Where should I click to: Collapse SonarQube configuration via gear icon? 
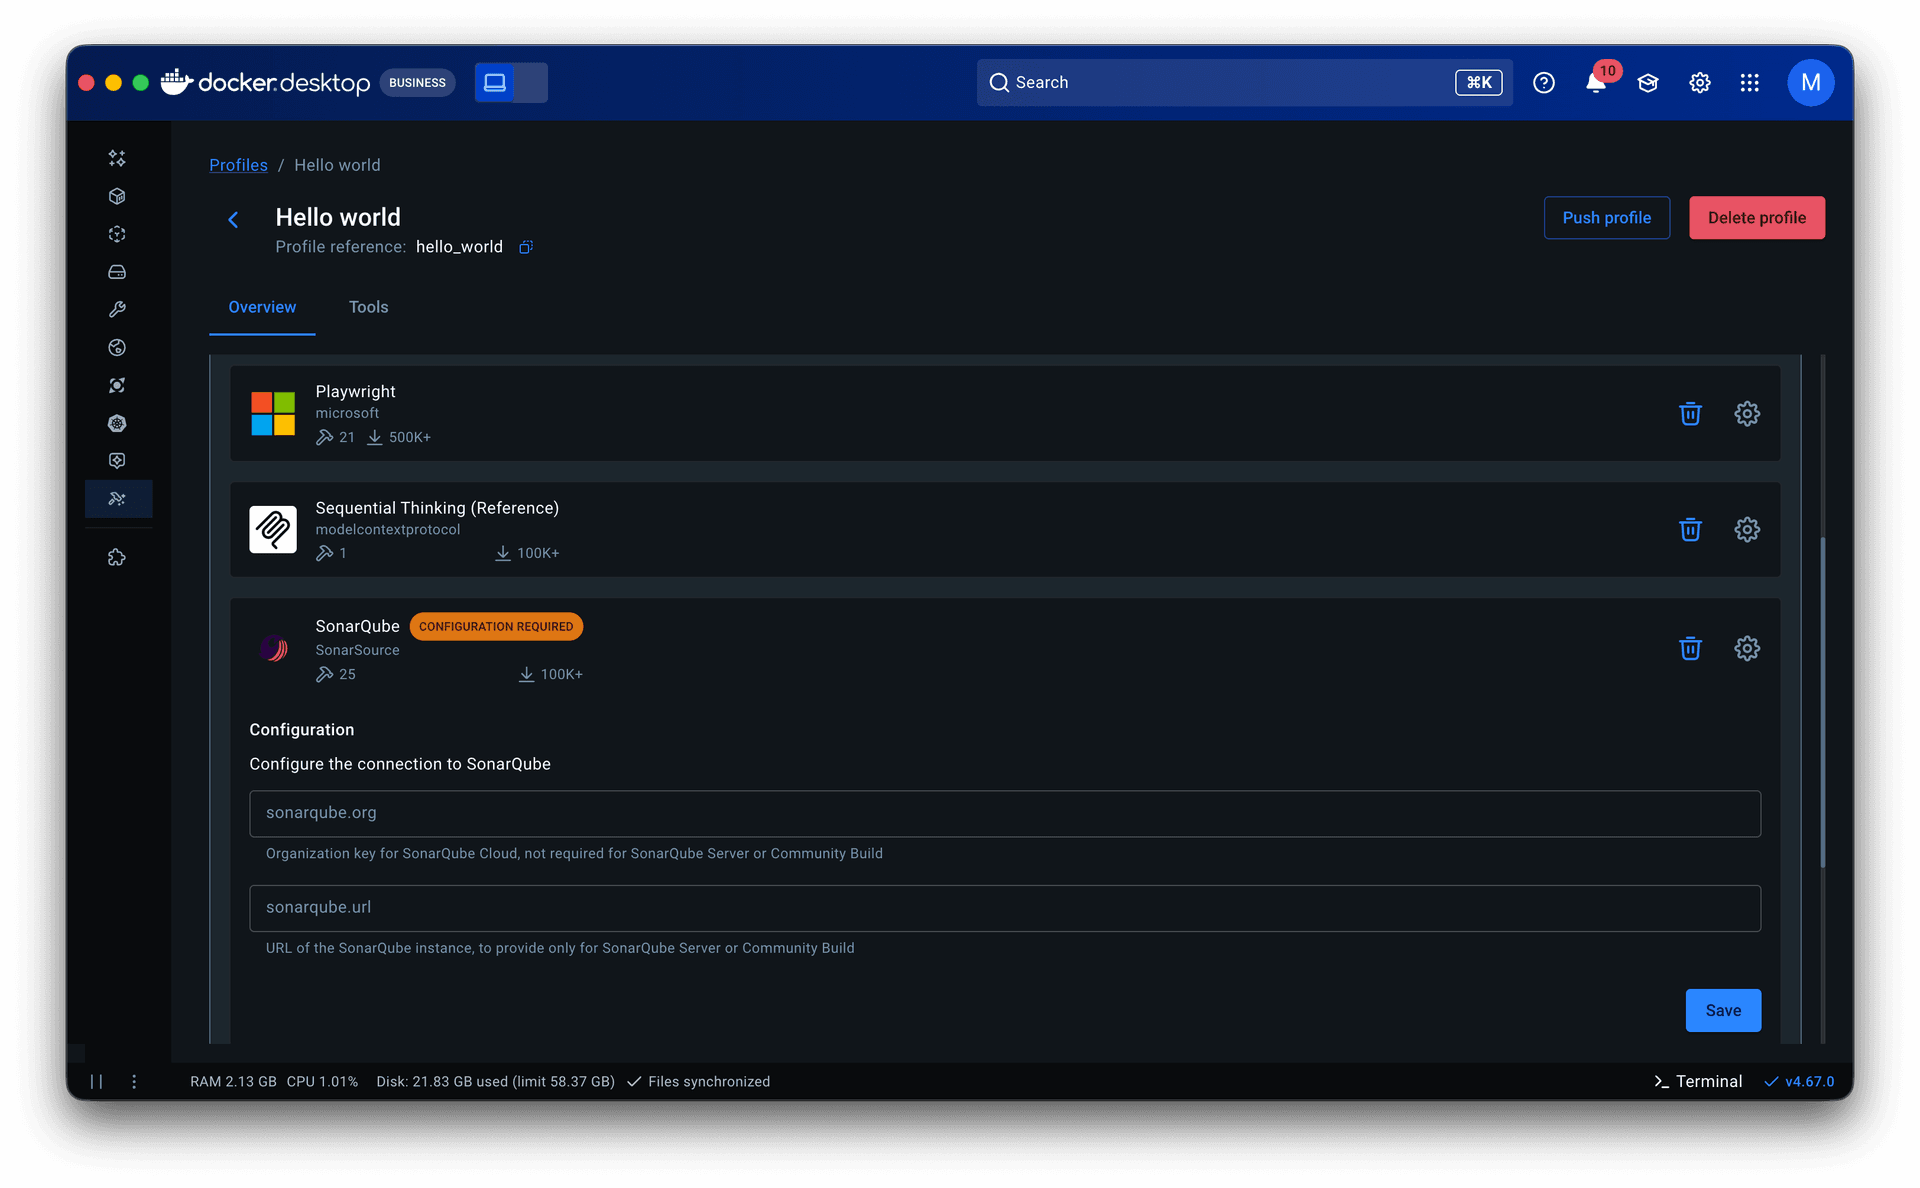tap(1746, 648)
